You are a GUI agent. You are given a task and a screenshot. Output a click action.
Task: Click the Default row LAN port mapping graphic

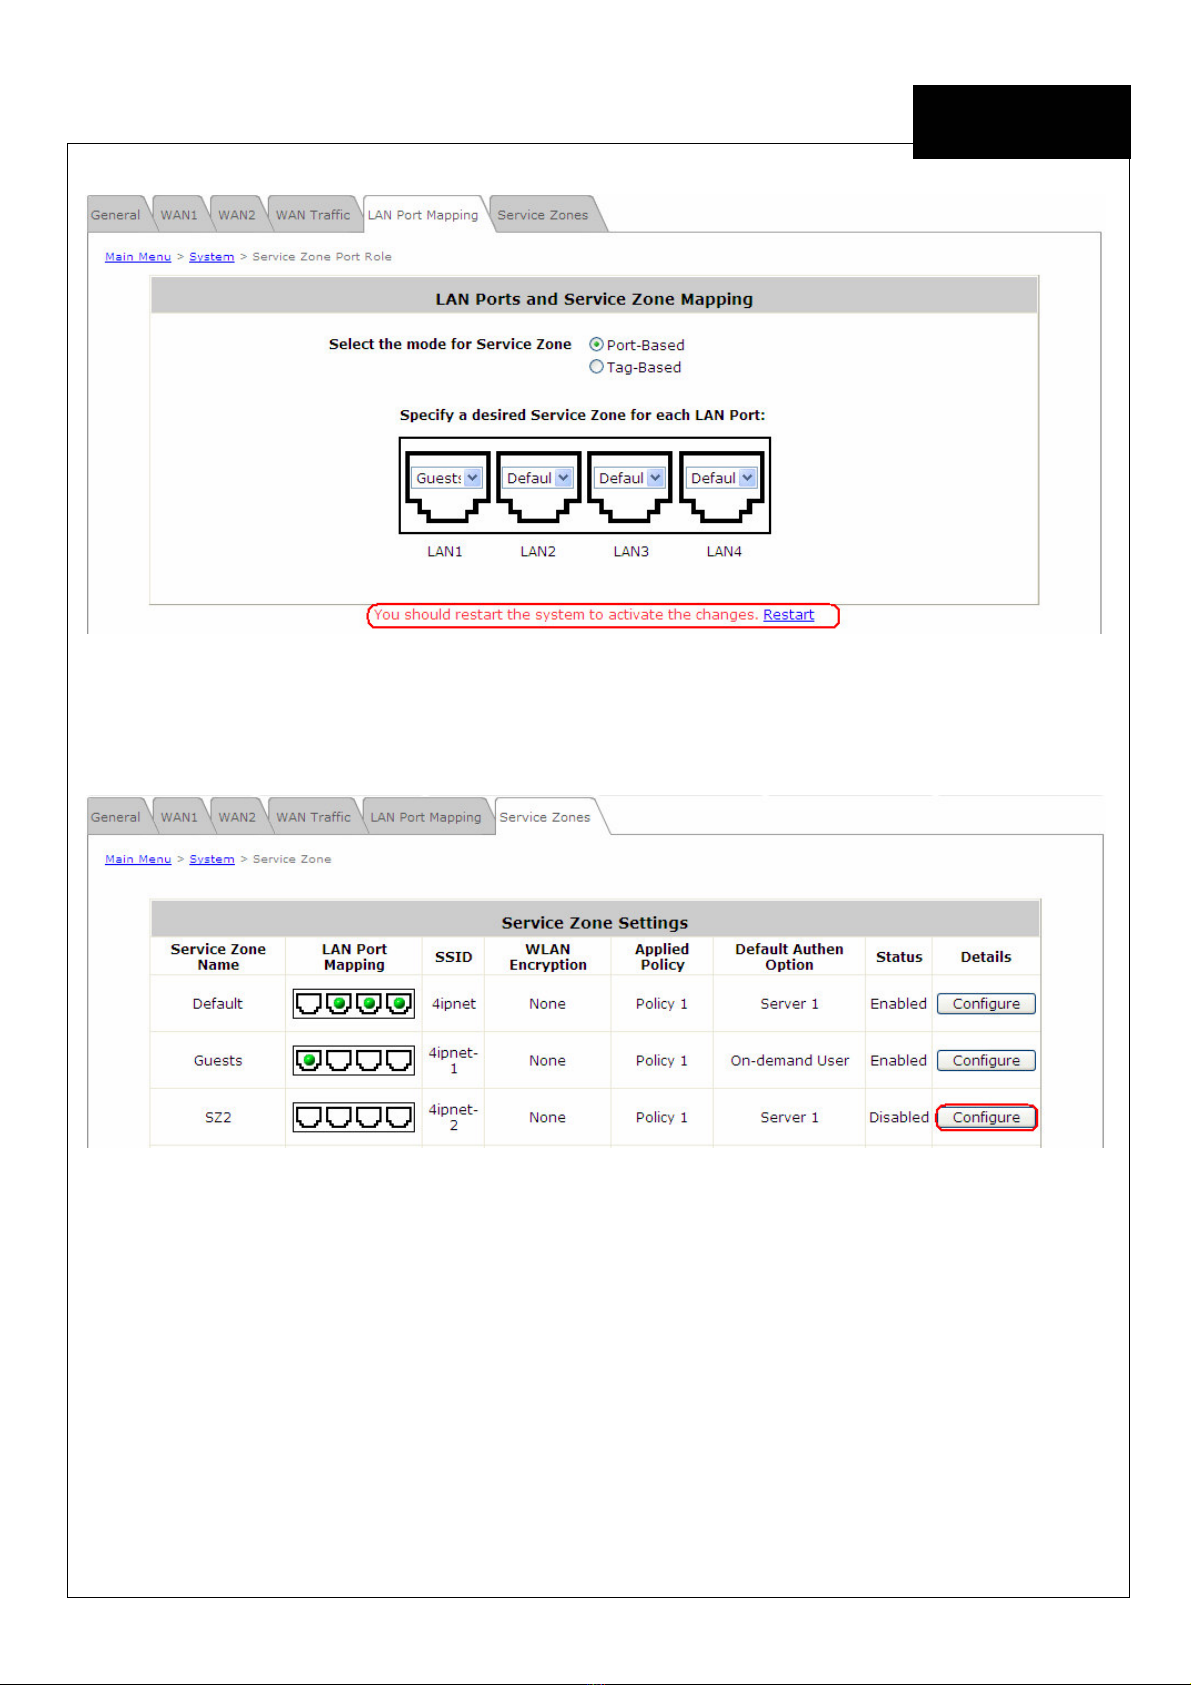tap(354, 1003)
